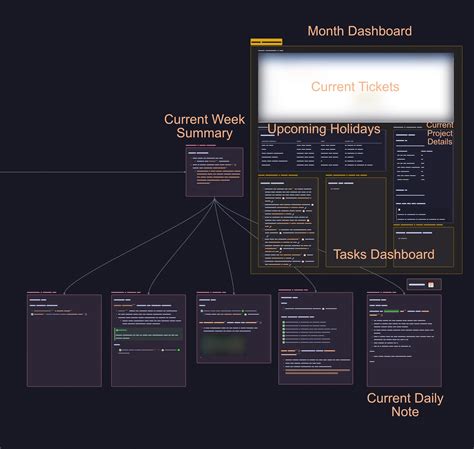Viewport: 474px width, 449px height.
Task: Open blurred image in the middle daily note
Action: coord(223,345)
